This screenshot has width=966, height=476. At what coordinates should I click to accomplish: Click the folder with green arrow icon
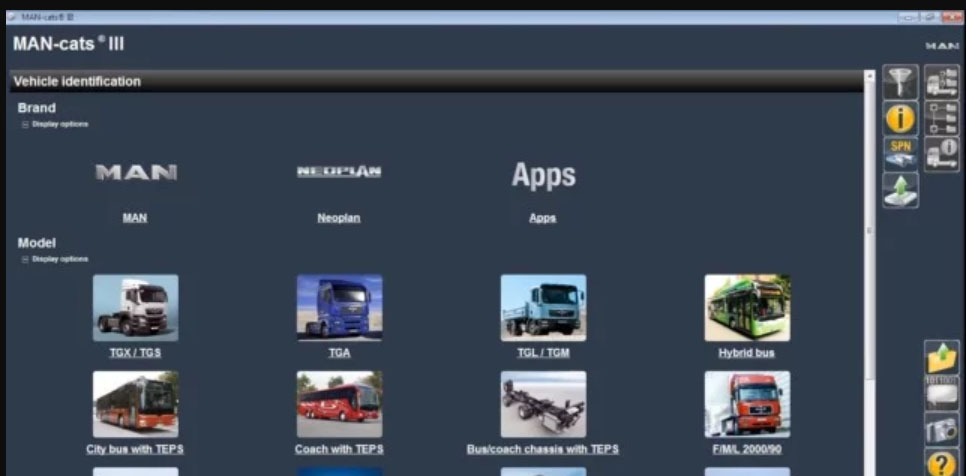[x=942, y=357]
